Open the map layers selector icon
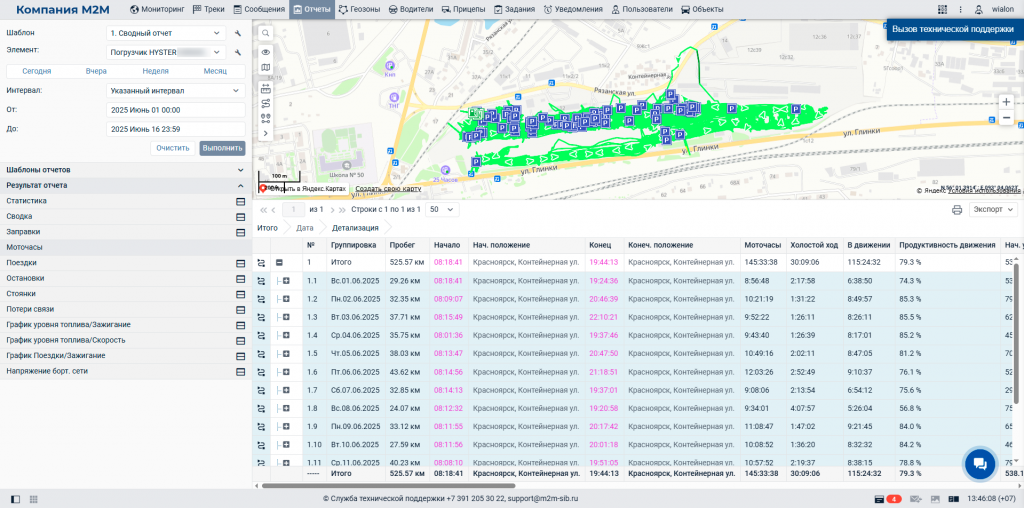 [x=266, y=67]
